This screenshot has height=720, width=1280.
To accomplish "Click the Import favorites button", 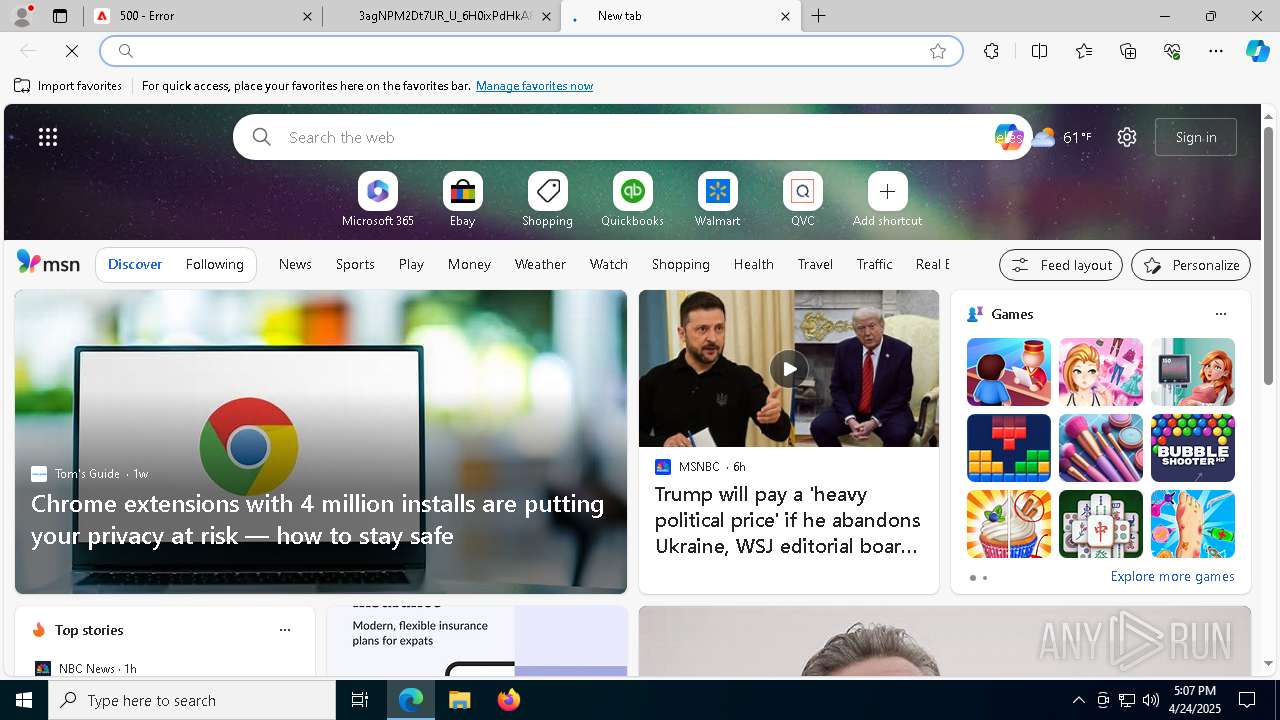I will (68, 86).
